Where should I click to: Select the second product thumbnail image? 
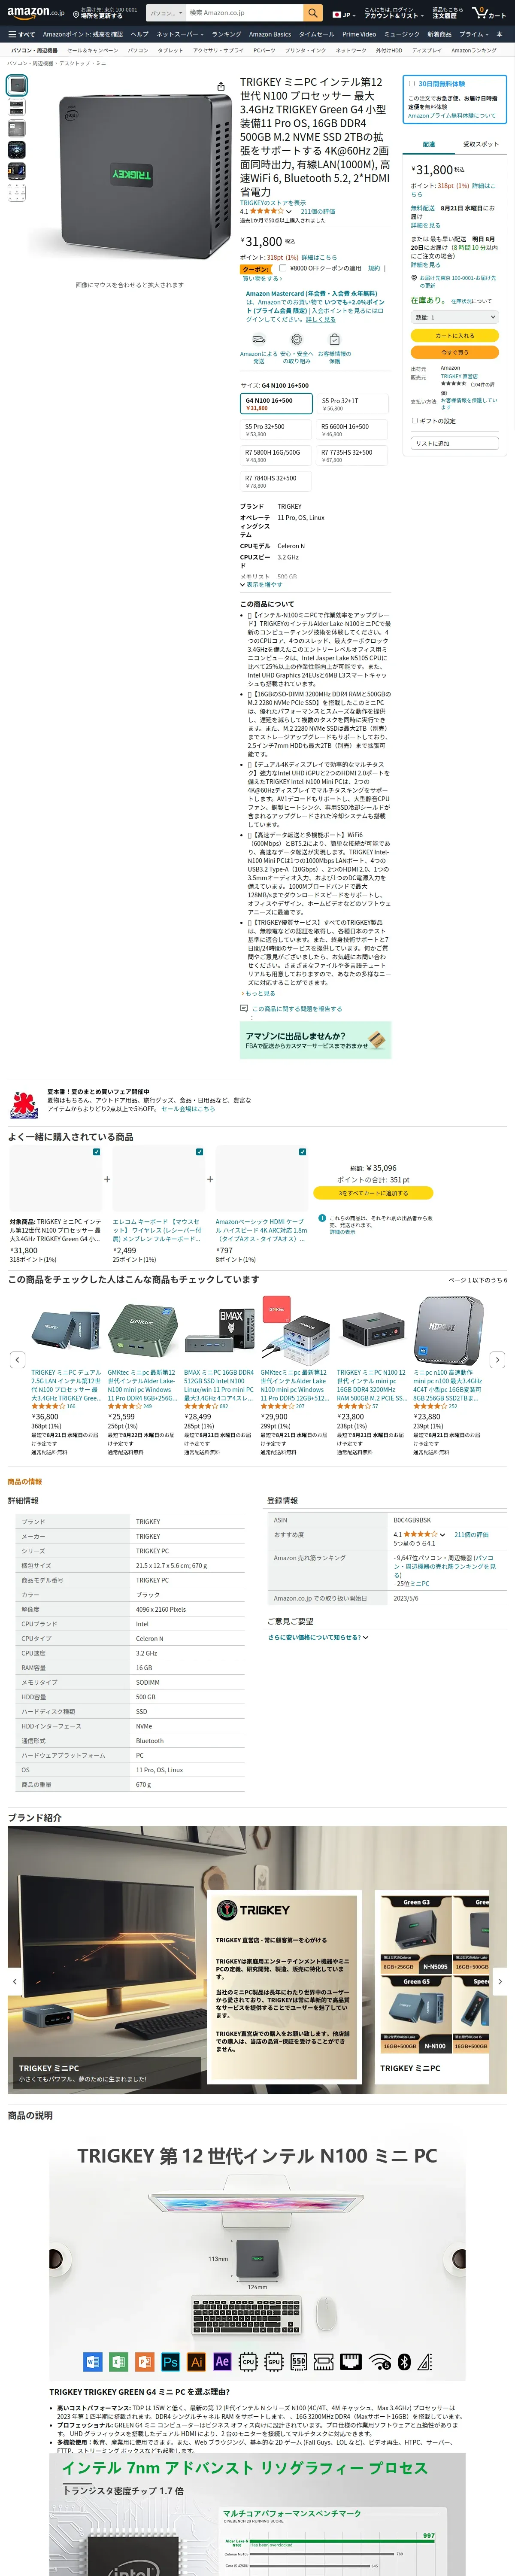[x=17, y=107]
